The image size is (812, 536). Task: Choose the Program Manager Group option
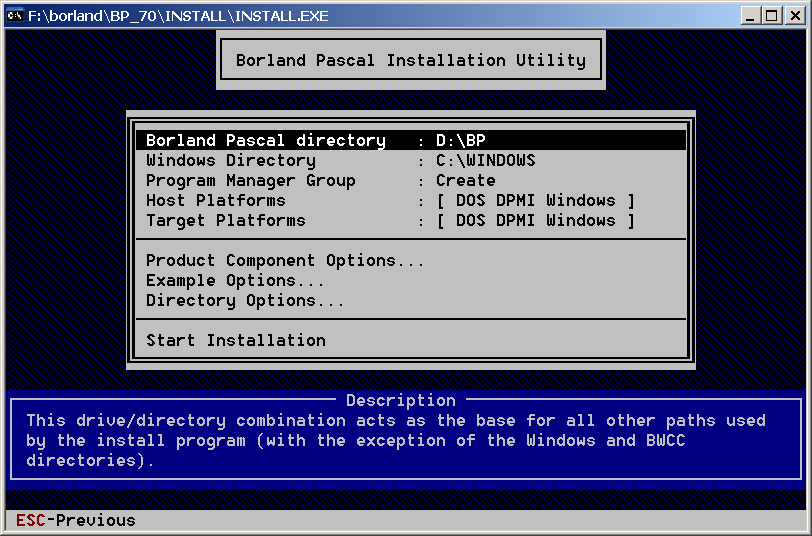pos(411,181)
